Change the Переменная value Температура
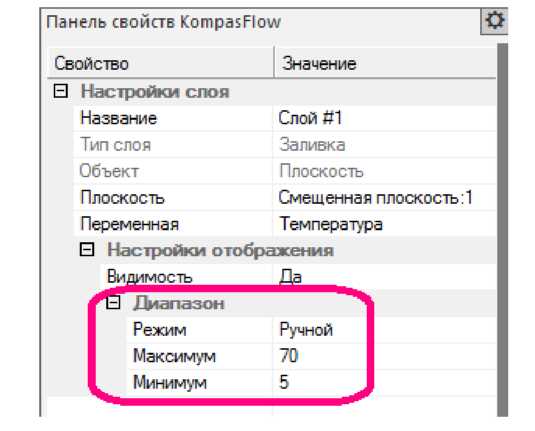 click(x=384, y=224)
